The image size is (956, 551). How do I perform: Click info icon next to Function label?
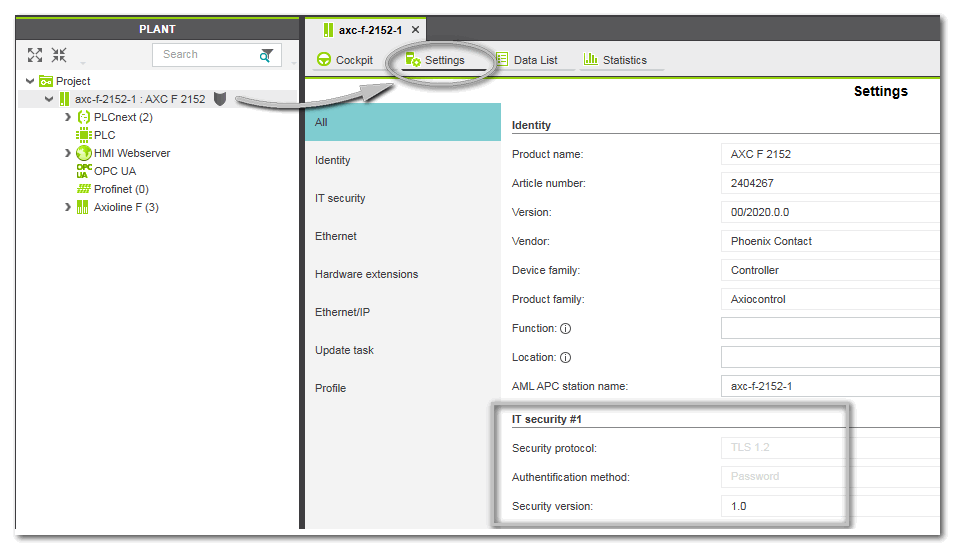(565, 328)
